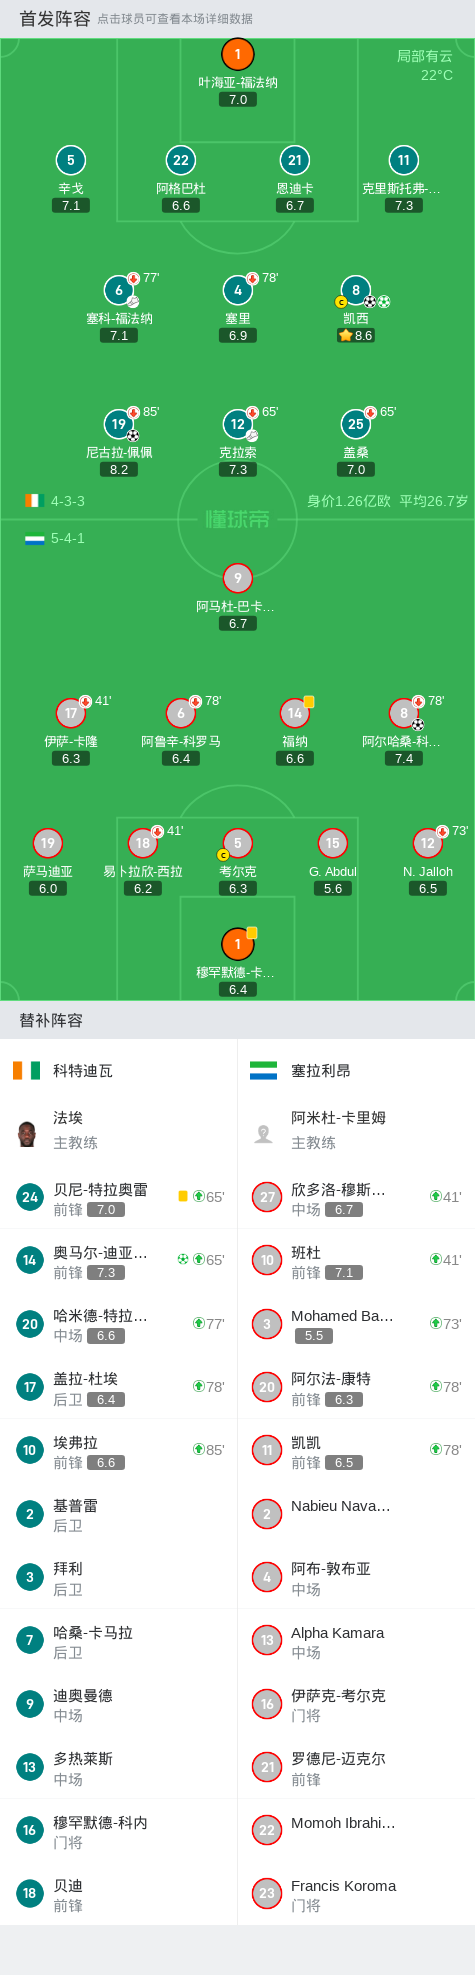Tap 尼古拉-佩佩 number 19 player icon
This screenshot has width=475, height=1975.
[x=119, y=424]
